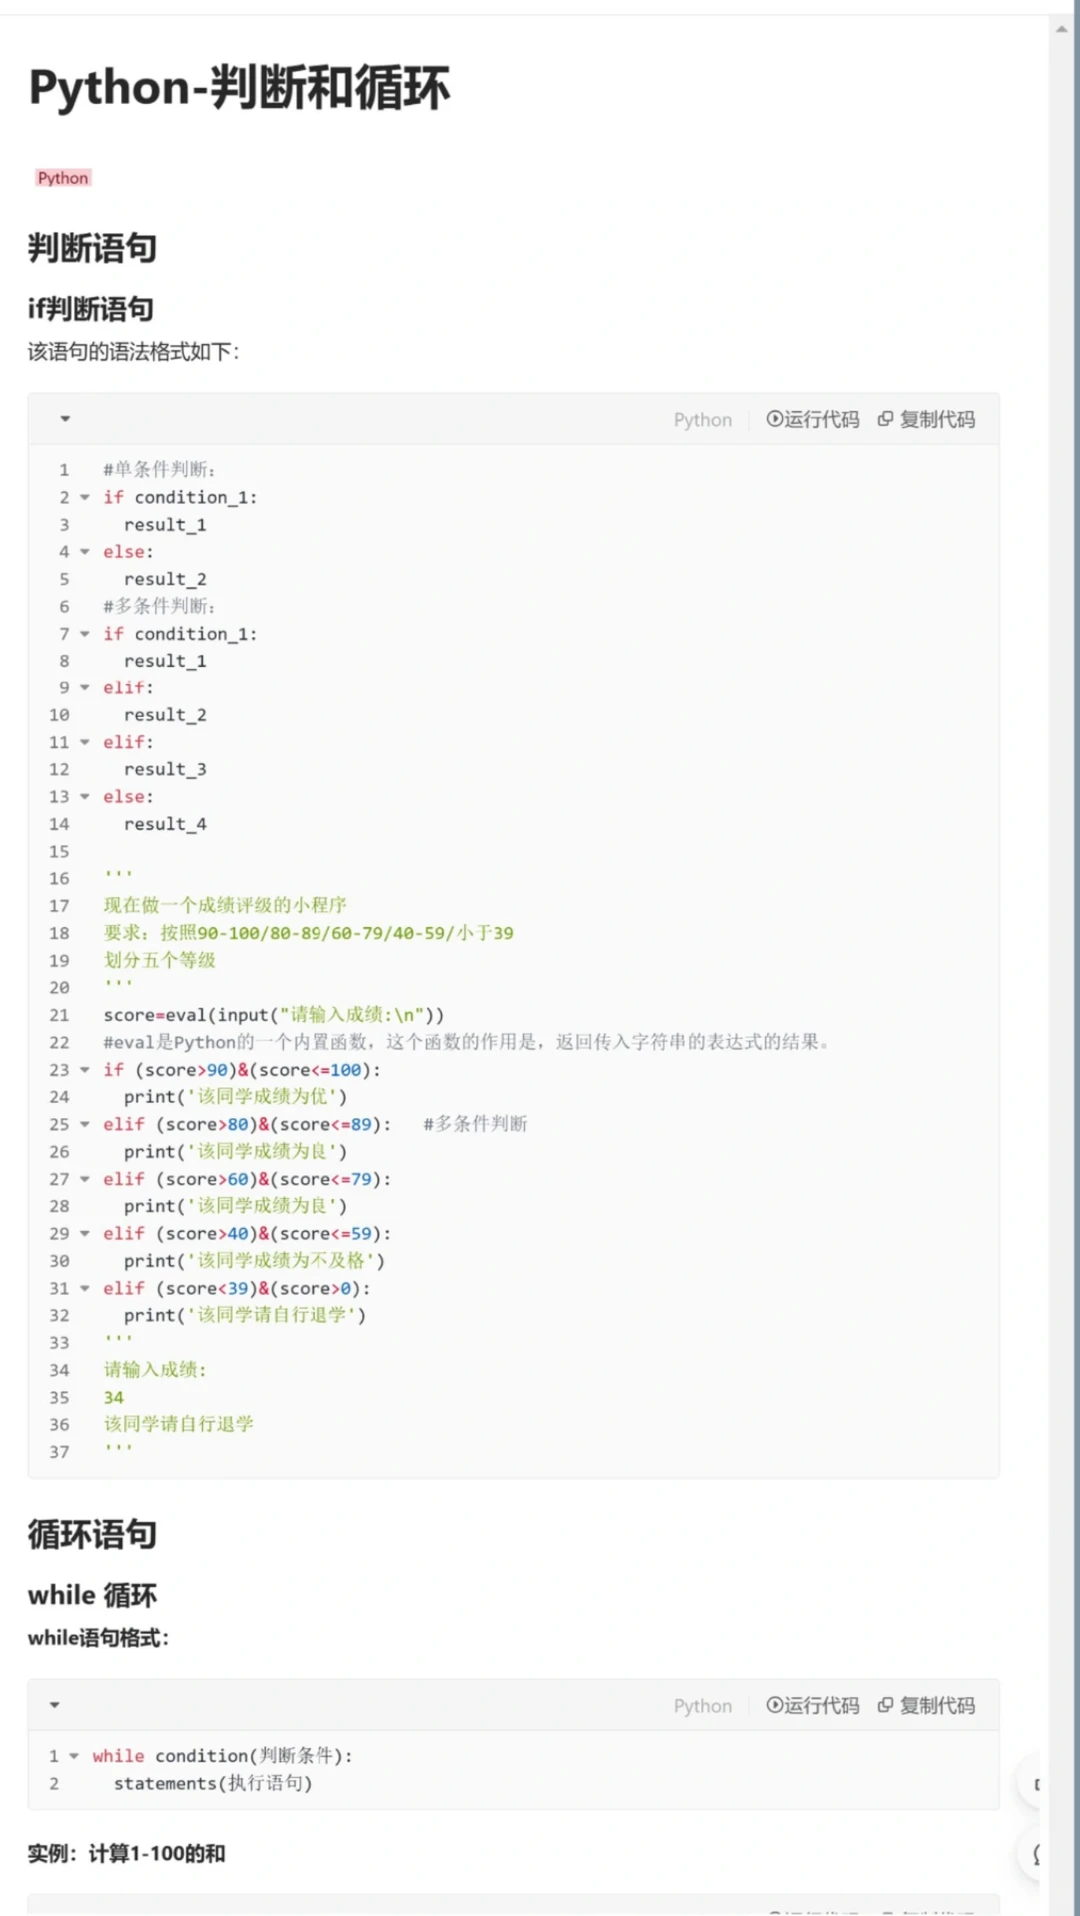This screenshot has height=1916, width=1080.
Task: Collapse the first code block with its header arrow
Action: [65, 419]
